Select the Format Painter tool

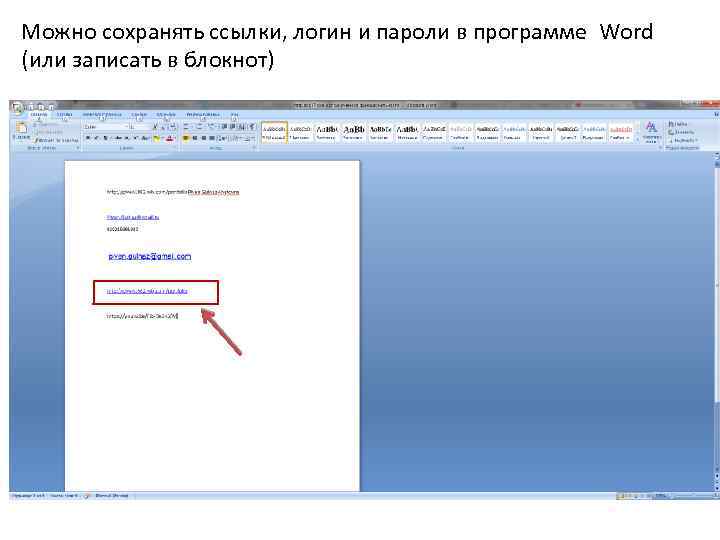pyautogui.click(x=56, y=140)
